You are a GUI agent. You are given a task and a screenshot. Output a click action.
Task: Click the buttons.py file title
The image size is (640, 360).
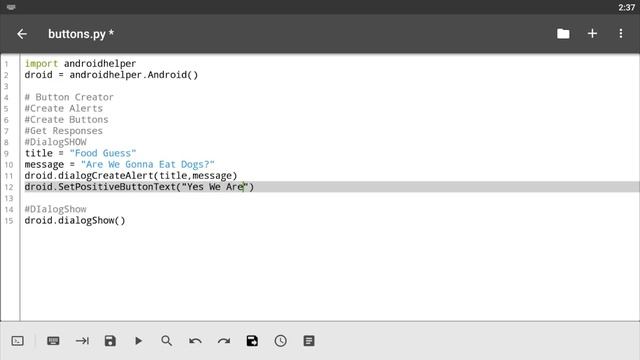click(81, 34)
